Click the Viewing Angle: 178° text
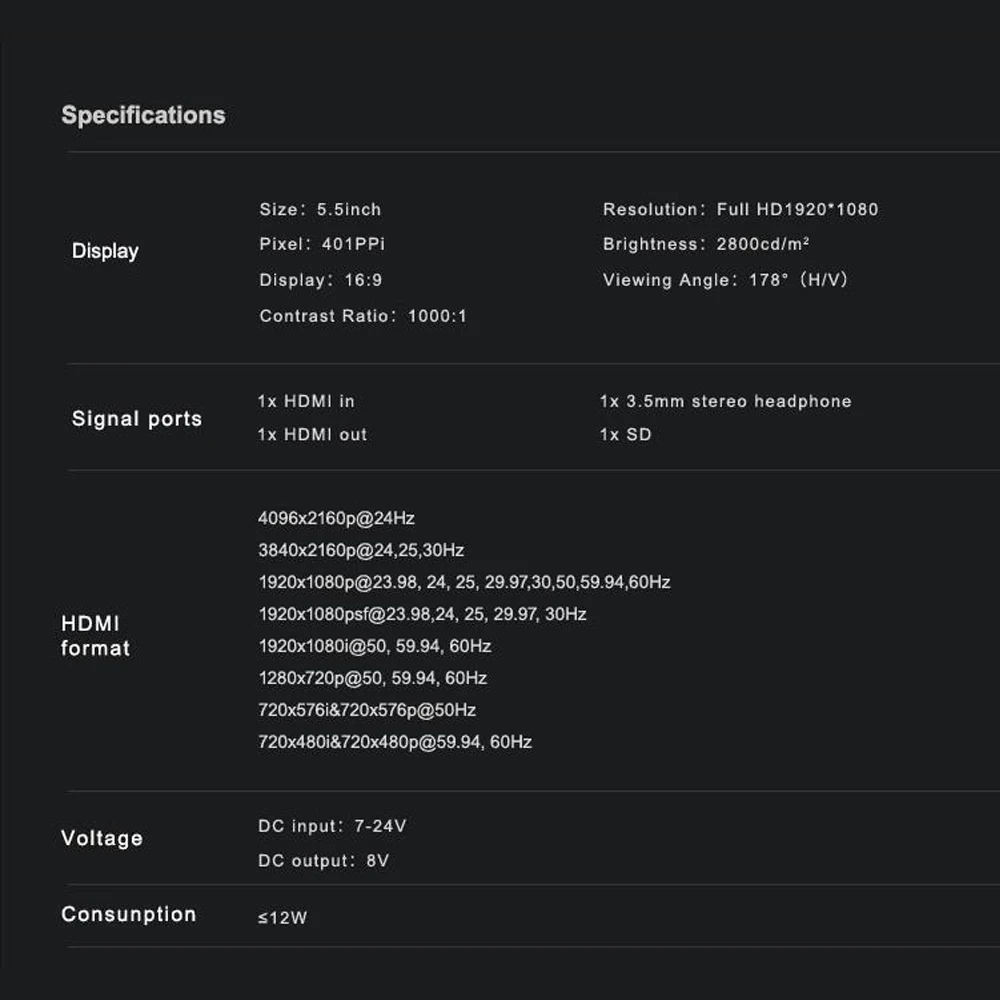The width and height of the screenshot is (1000, 1000). coord(725,280)
